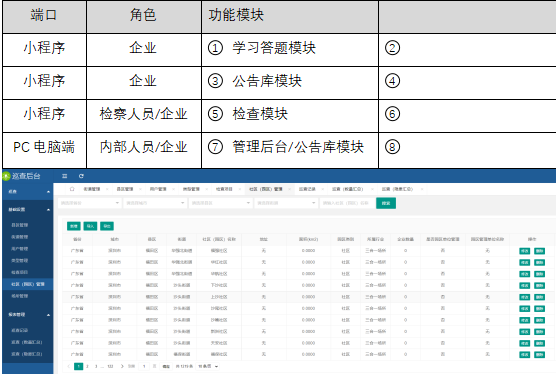Screen dimensions: 556x374
Task: Click the 上沙社区 cell in the table
Action: [219, 297]
